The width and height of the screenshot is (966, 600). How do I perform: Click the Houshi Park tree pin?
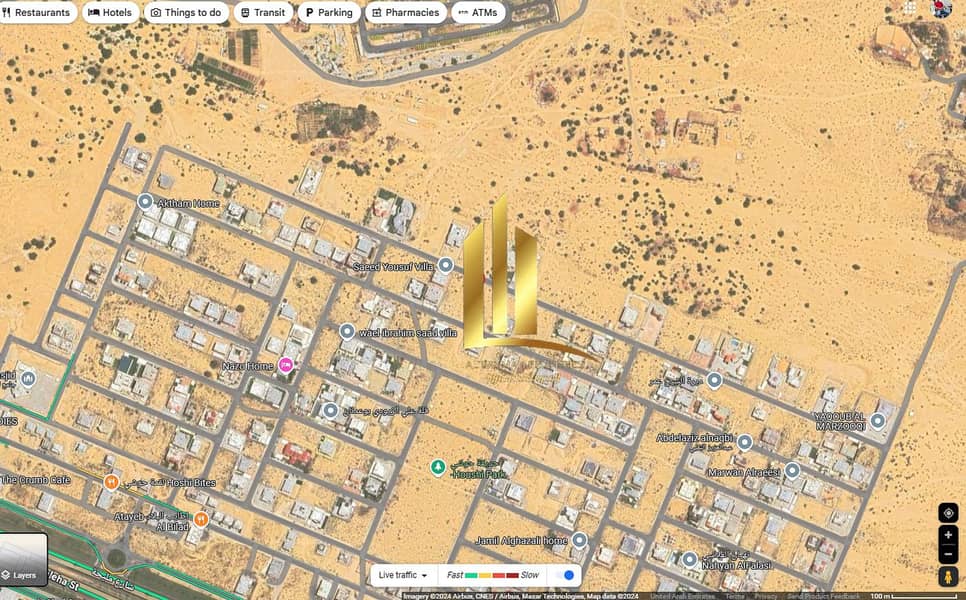pos(437,468)
